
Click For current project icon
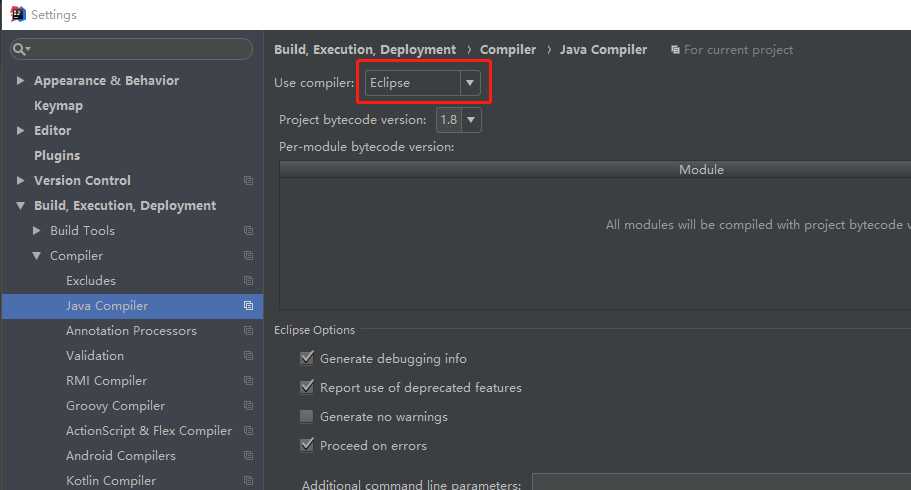pos(675,50)
